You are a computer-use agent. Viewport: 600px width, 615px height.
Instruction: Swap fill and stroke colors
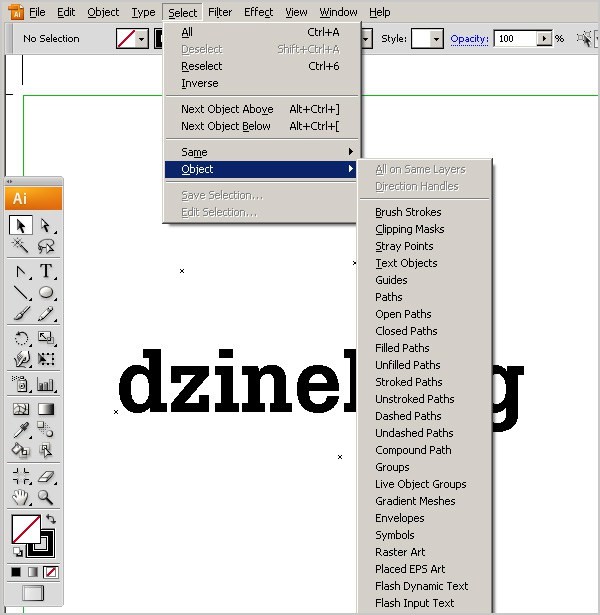pyautogui.click(x=51, y=519)
